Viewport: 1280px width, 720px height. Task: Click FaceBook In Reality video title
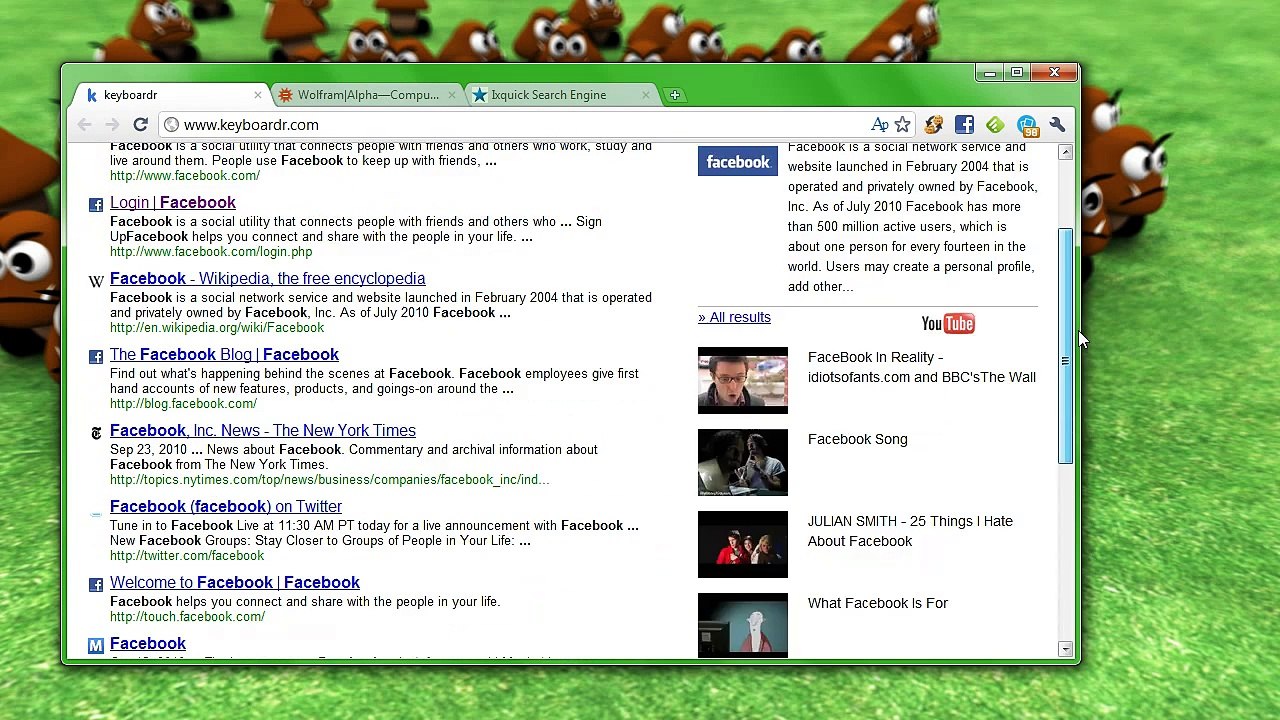point(922,367)
